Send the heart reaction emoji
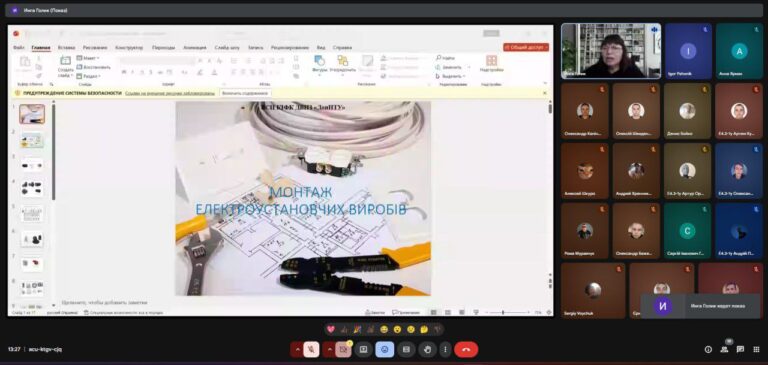 tap(331, 329)
